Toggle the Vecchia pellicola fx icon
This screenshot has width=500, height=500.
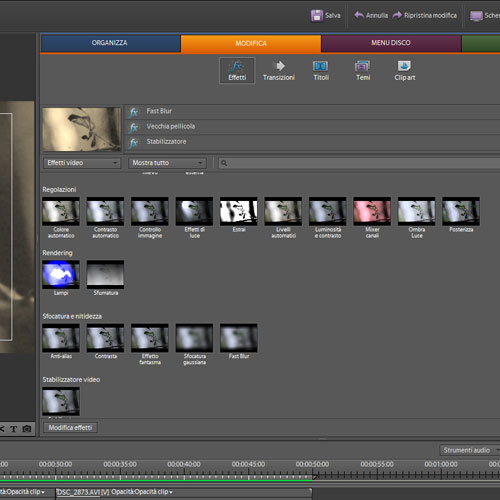(x=134, y=128)
